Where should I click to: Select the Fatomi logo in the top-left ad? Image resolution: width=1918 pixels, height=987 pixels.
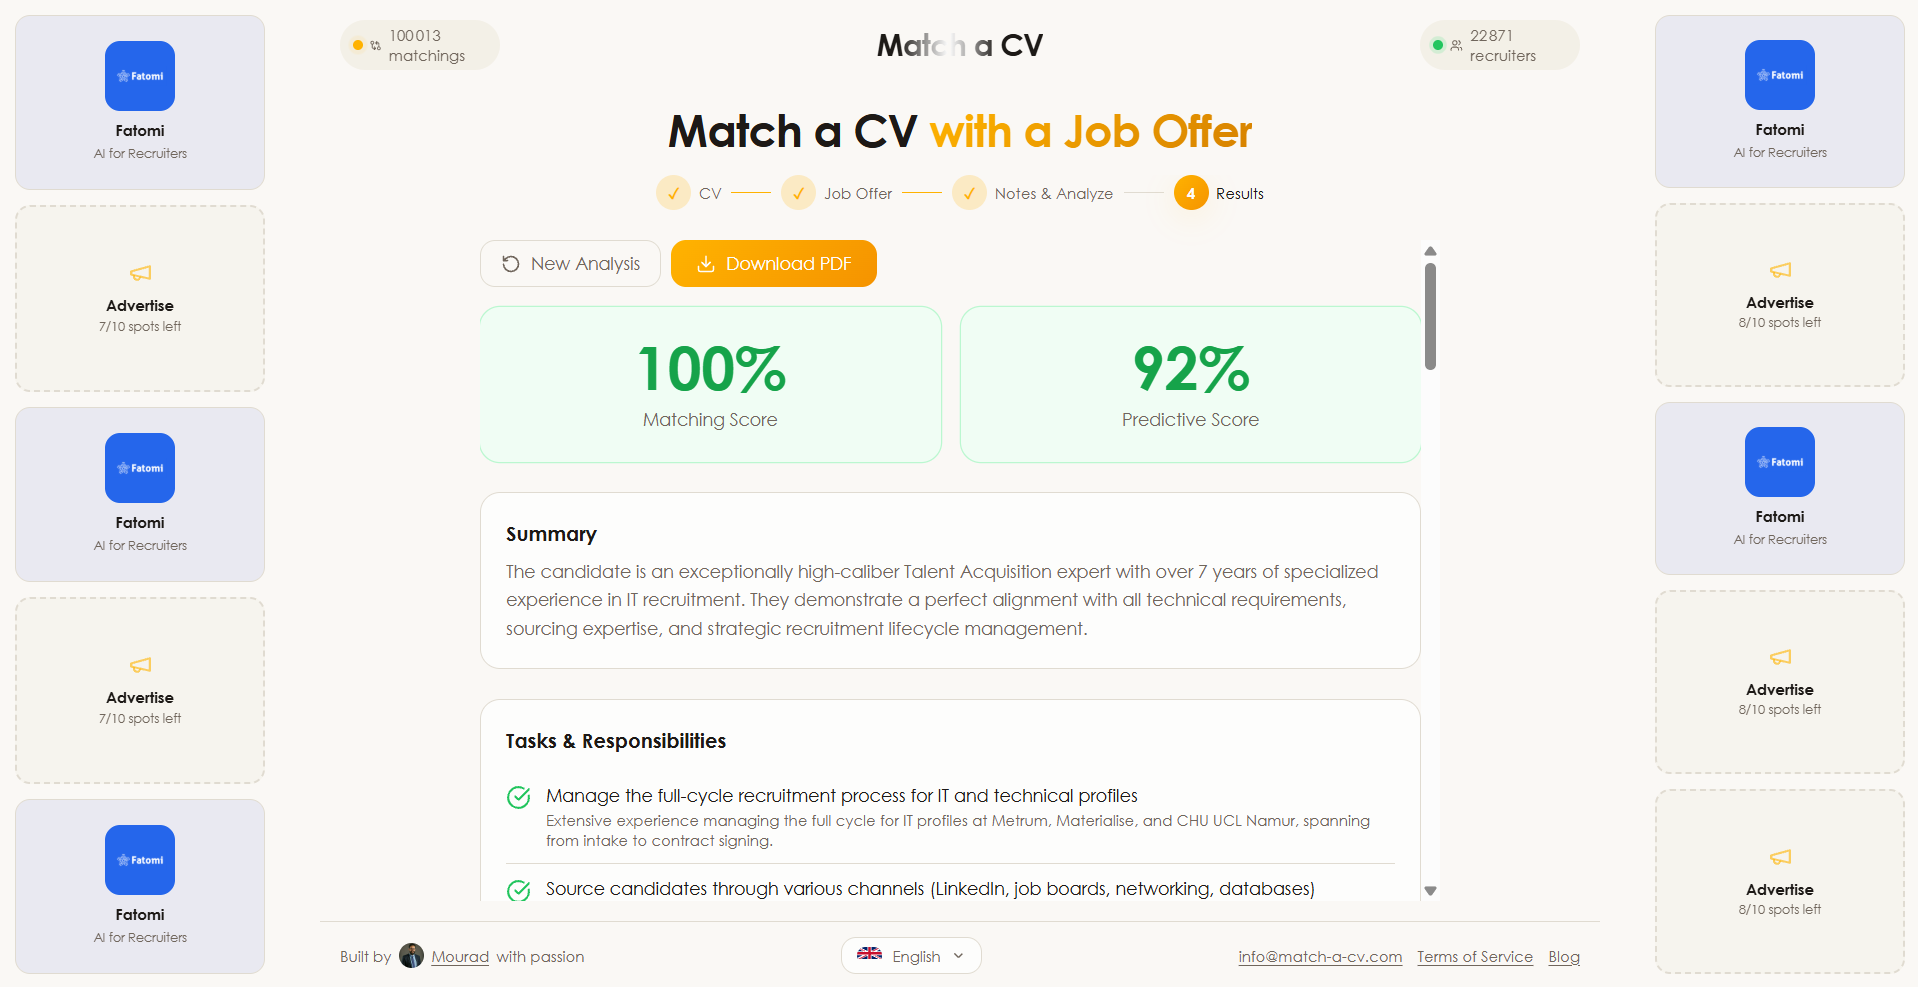(x=139, y=75)
